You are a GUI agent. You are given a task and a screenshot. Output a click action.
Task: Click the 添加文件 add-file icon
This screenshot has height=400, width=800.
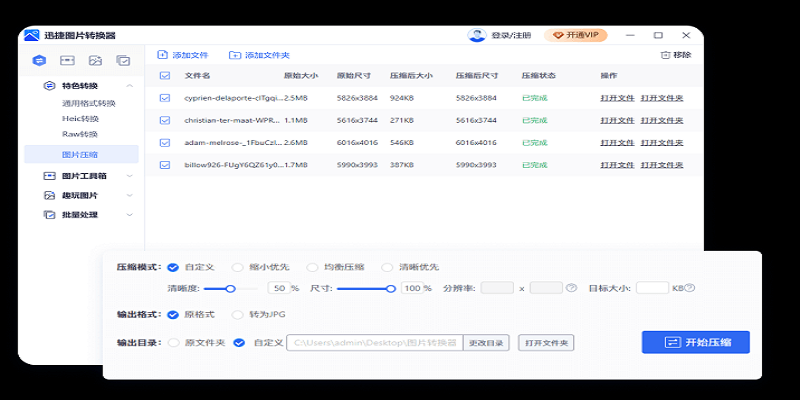coord(164,55)
